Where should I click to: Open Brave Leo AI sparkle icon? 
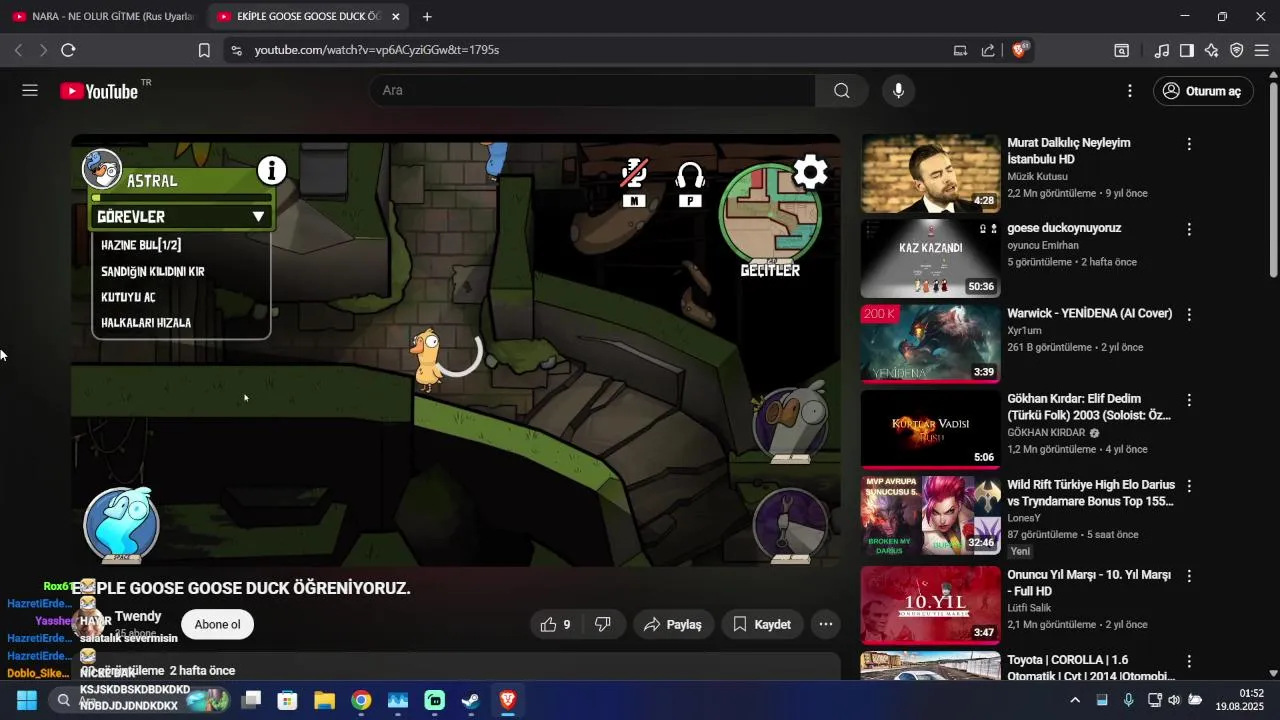(x=1212, y=50)
